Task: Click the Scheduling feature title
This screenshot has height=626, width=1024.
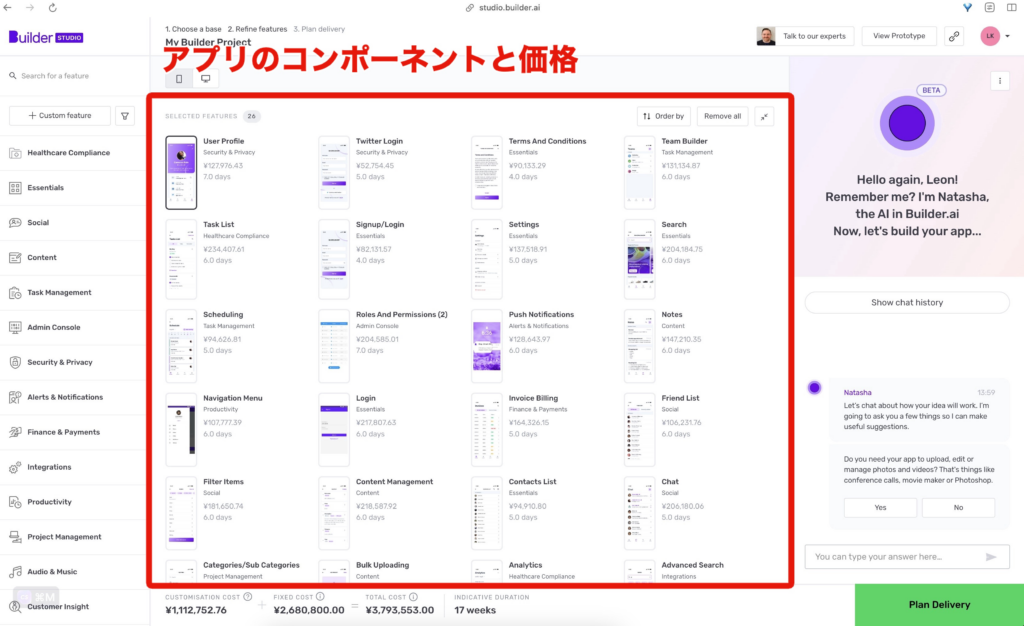Action: [x=223, y=315]
